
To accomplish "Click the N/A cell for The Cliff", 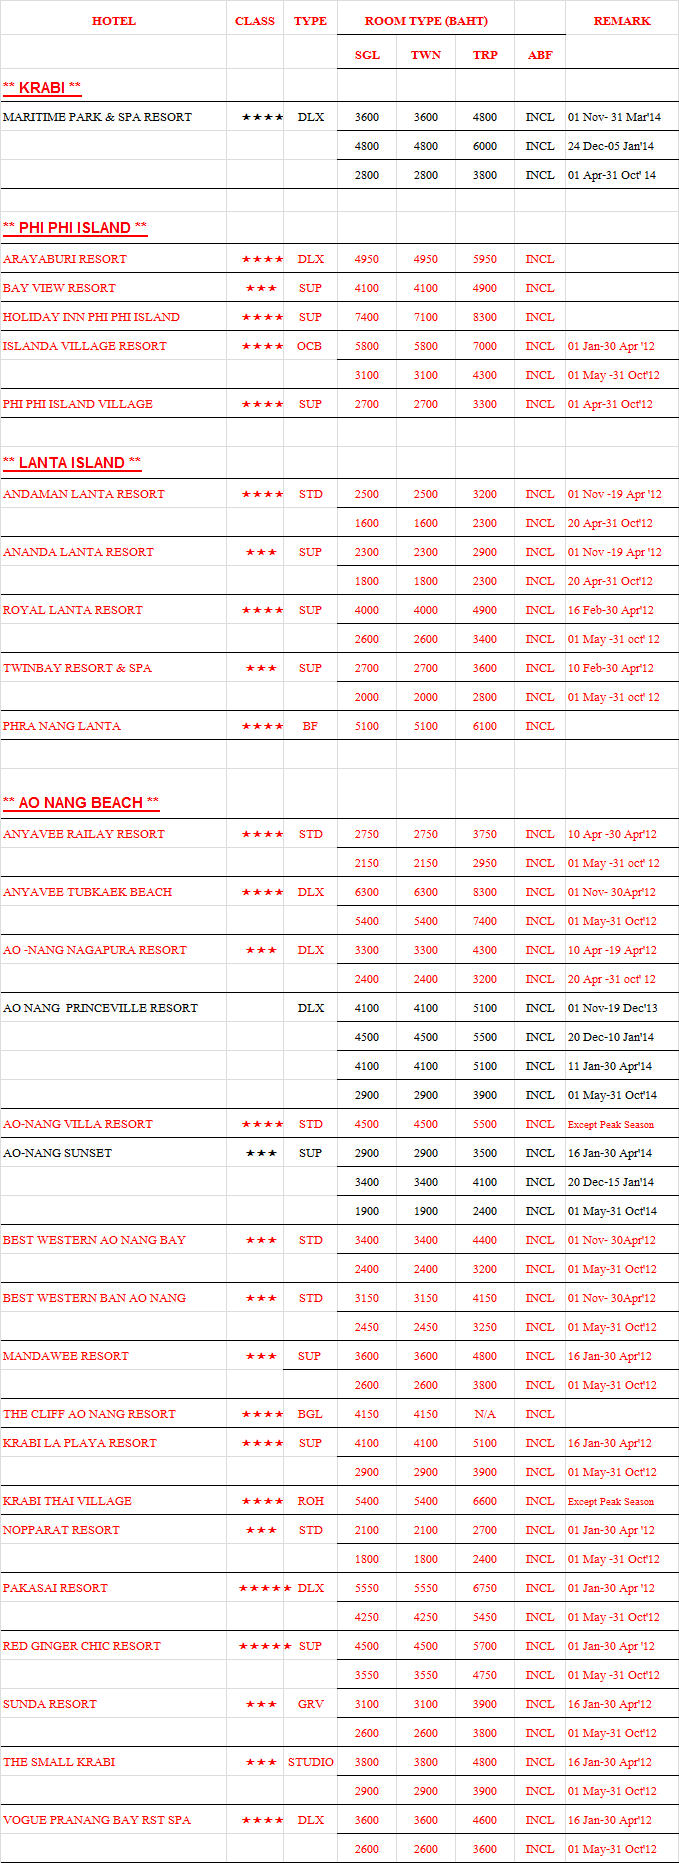I will [x=485, y=1414].
